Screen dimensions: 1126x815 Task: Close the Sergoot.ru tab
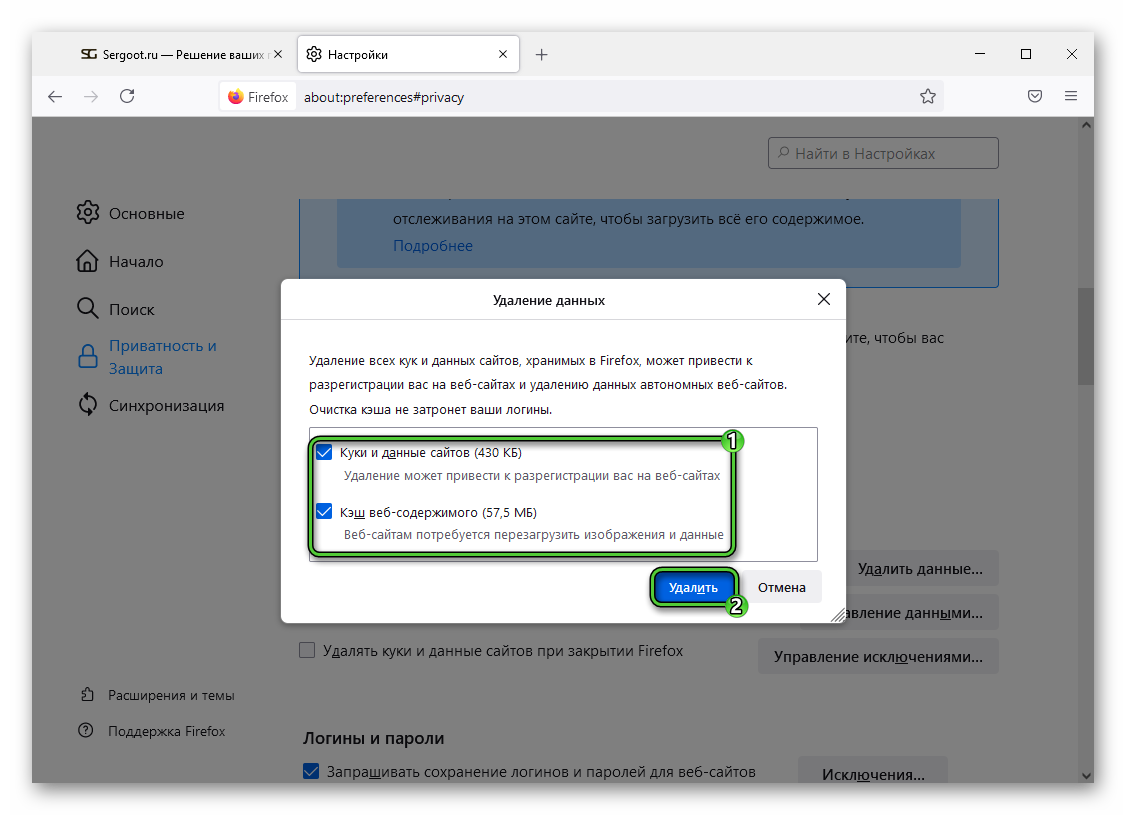(x=277, y=55)
